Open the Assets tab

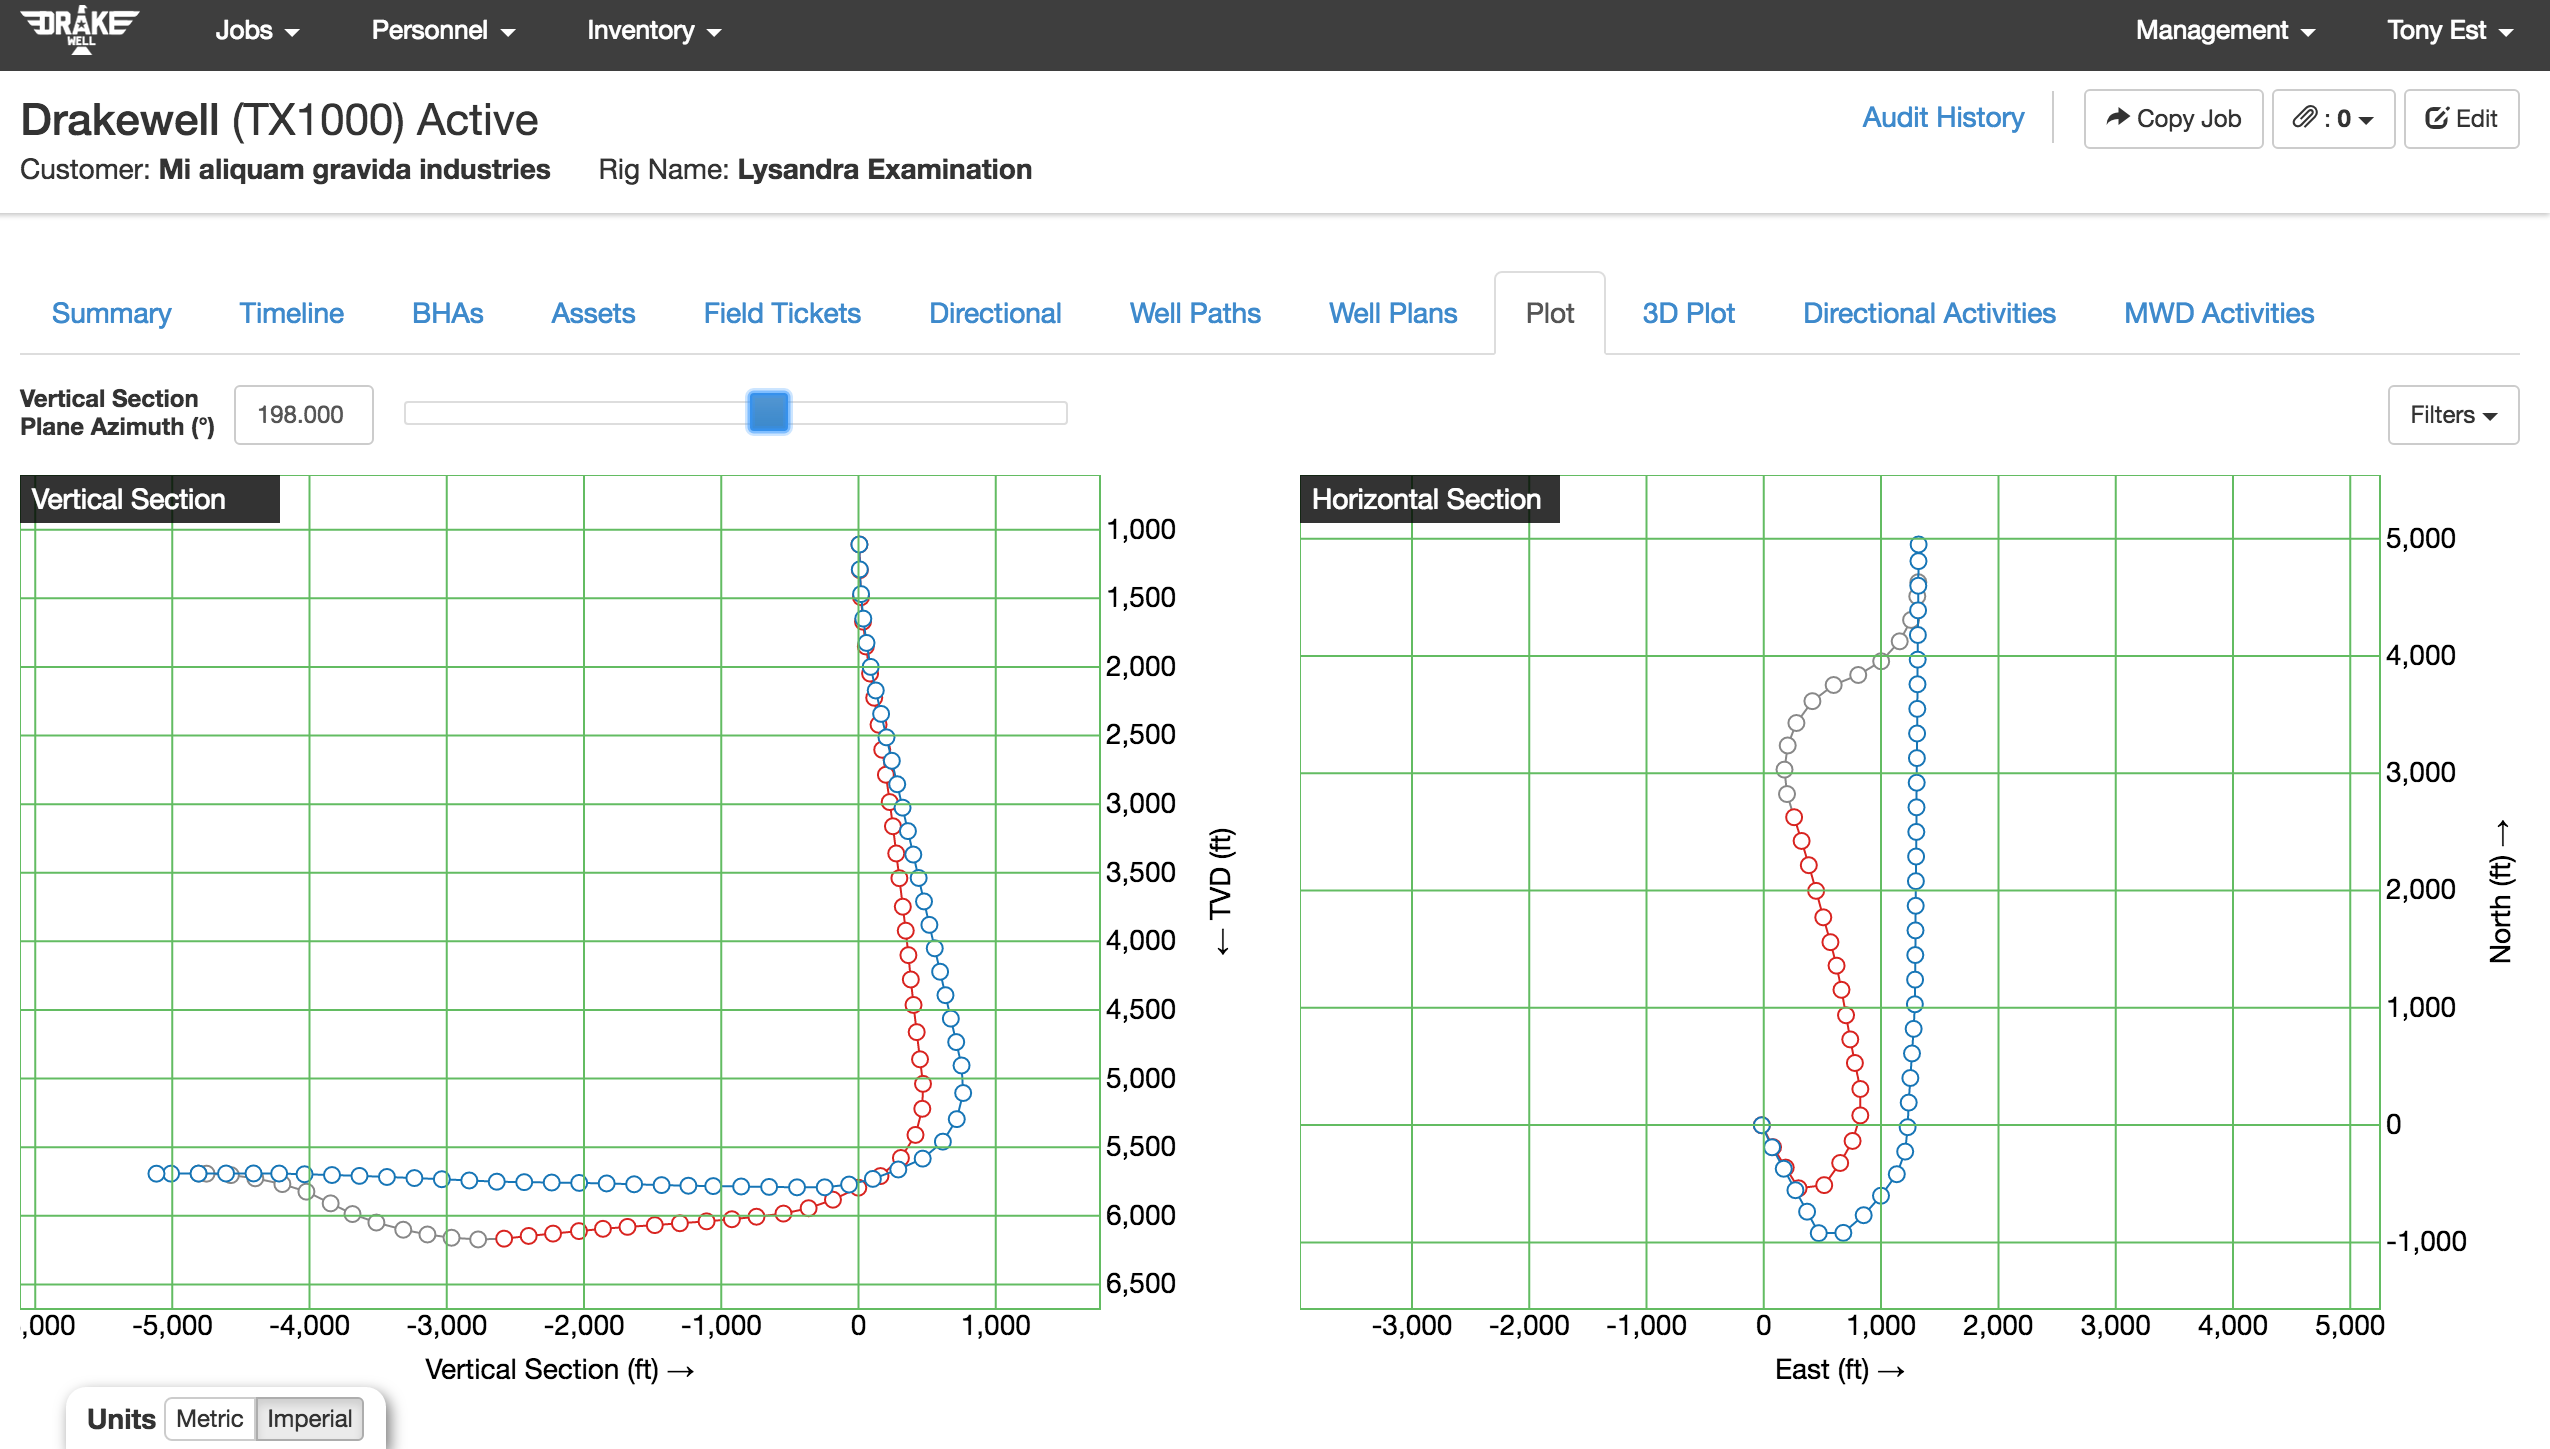coord(593,314)
